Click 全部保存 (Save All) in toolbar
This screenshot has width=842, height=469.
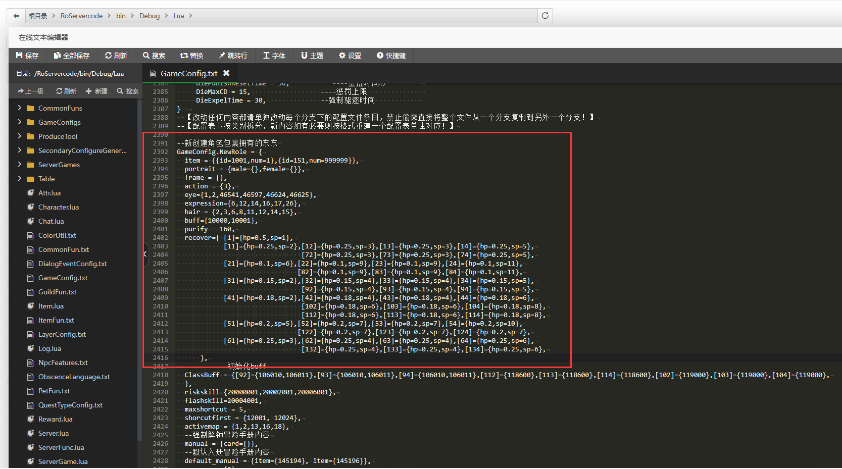(70, 55)
